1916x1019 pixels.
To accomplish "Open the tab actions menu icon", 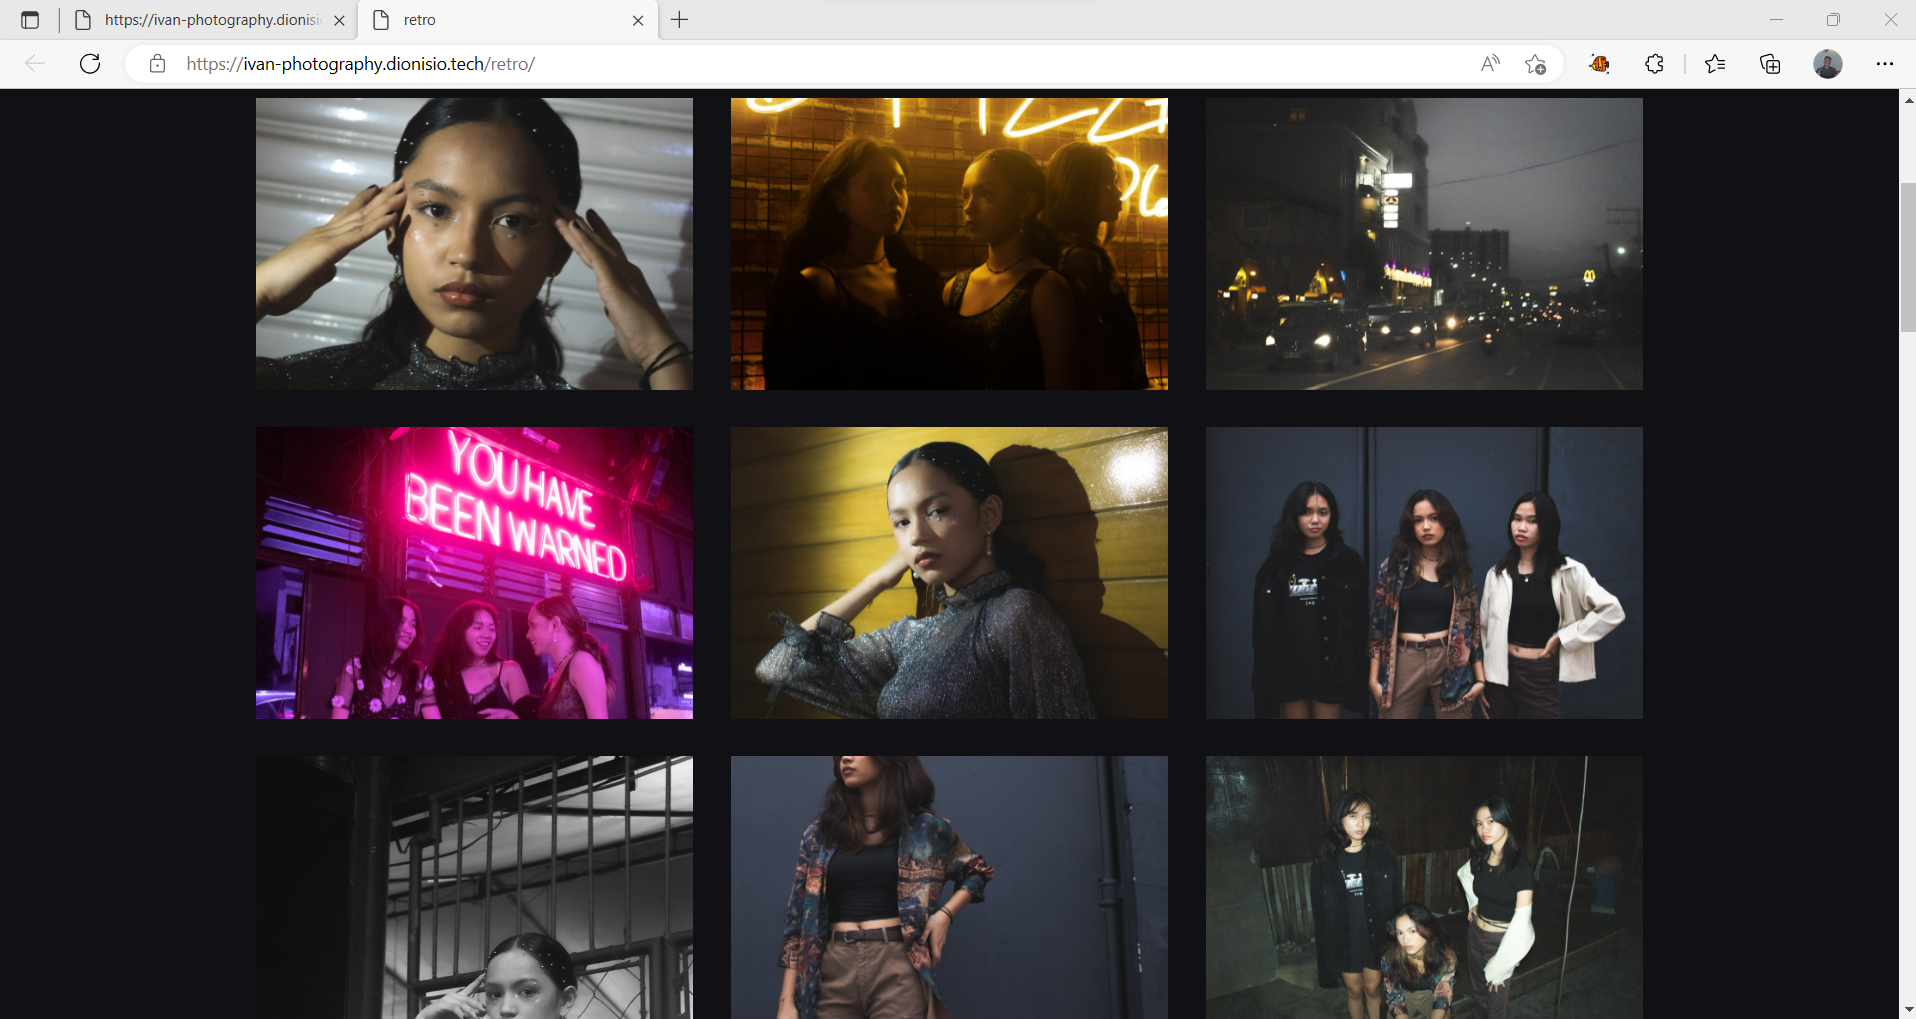I will click(30, 20).
